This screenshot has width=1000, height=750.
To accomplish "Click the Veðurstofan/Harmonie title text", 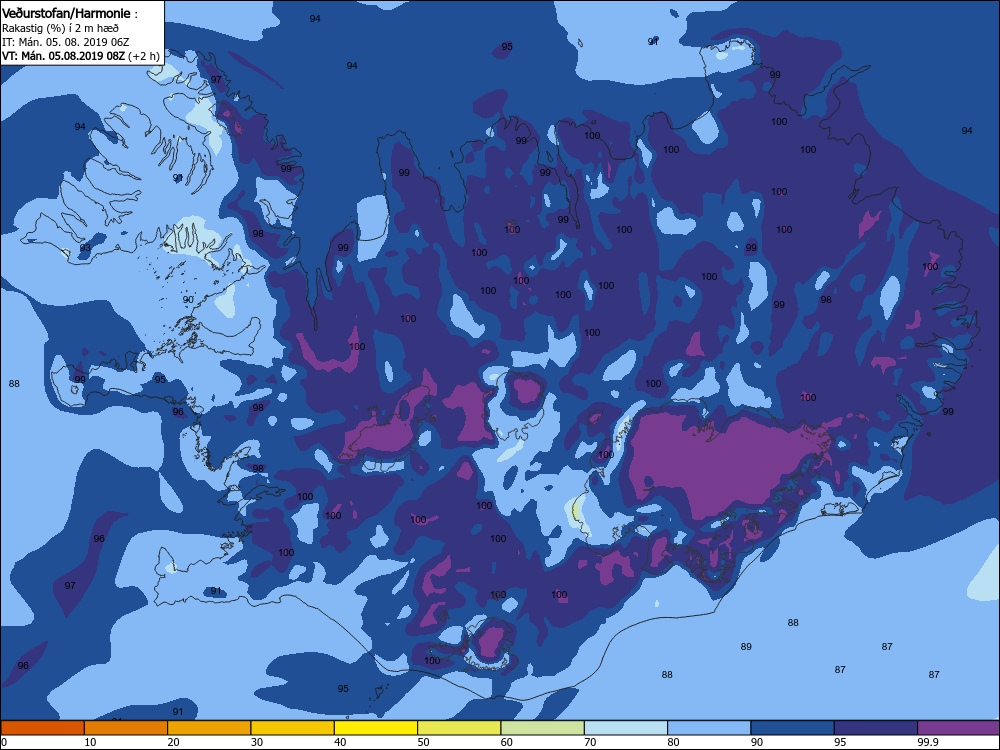I will [66, 13].
